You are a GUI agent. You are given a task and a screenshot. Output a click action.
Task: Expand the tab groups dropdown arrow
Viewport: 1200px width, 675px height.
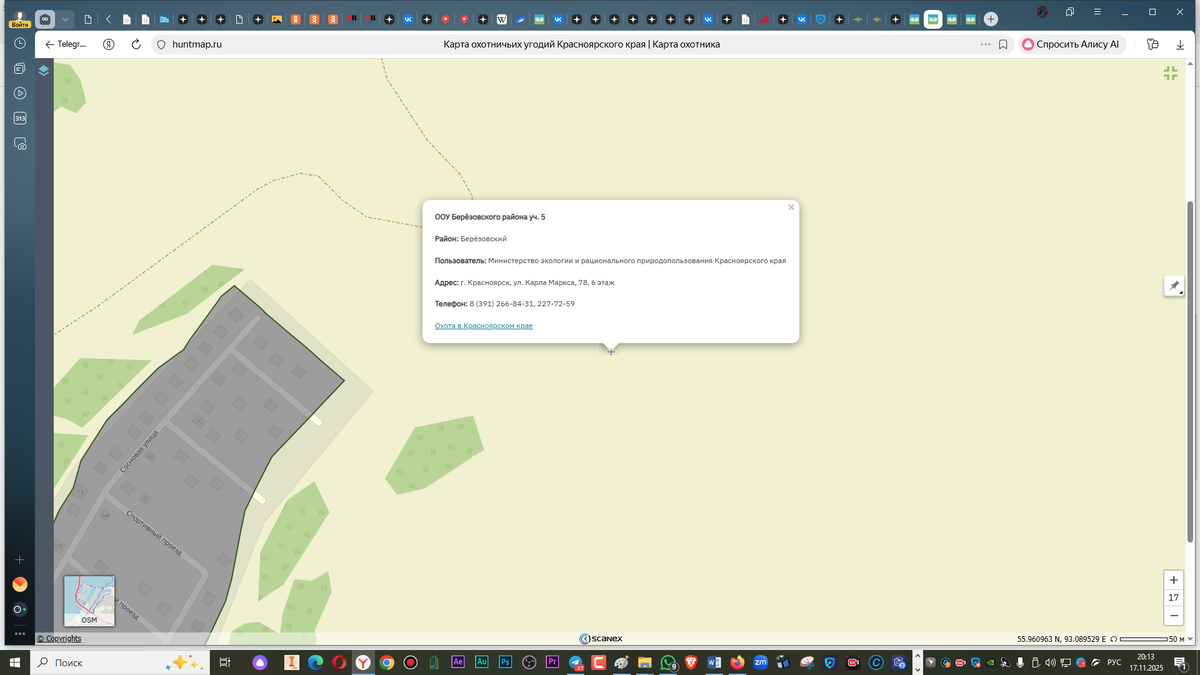click(x=66, y=19)
